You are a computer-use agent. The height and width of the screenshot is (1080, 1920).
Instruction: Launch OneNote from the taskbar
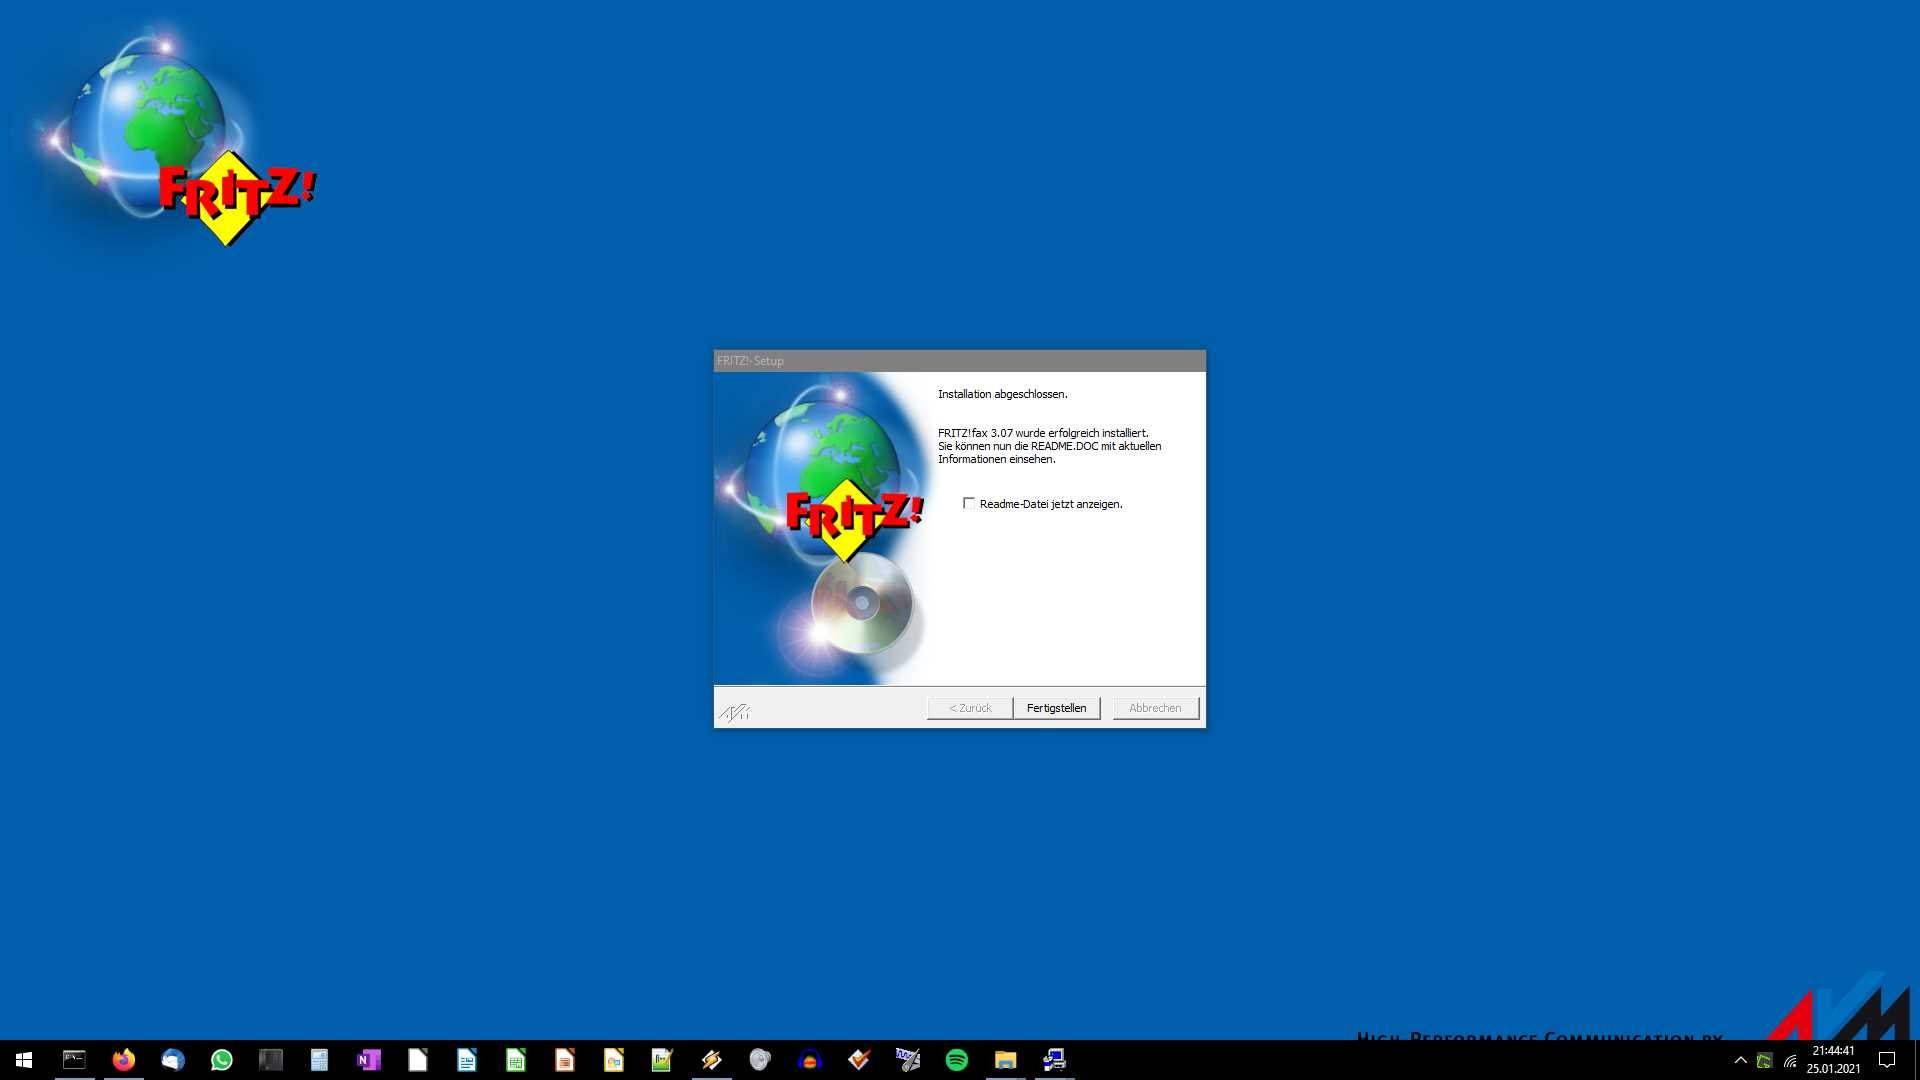click(x=368, y=1060)
